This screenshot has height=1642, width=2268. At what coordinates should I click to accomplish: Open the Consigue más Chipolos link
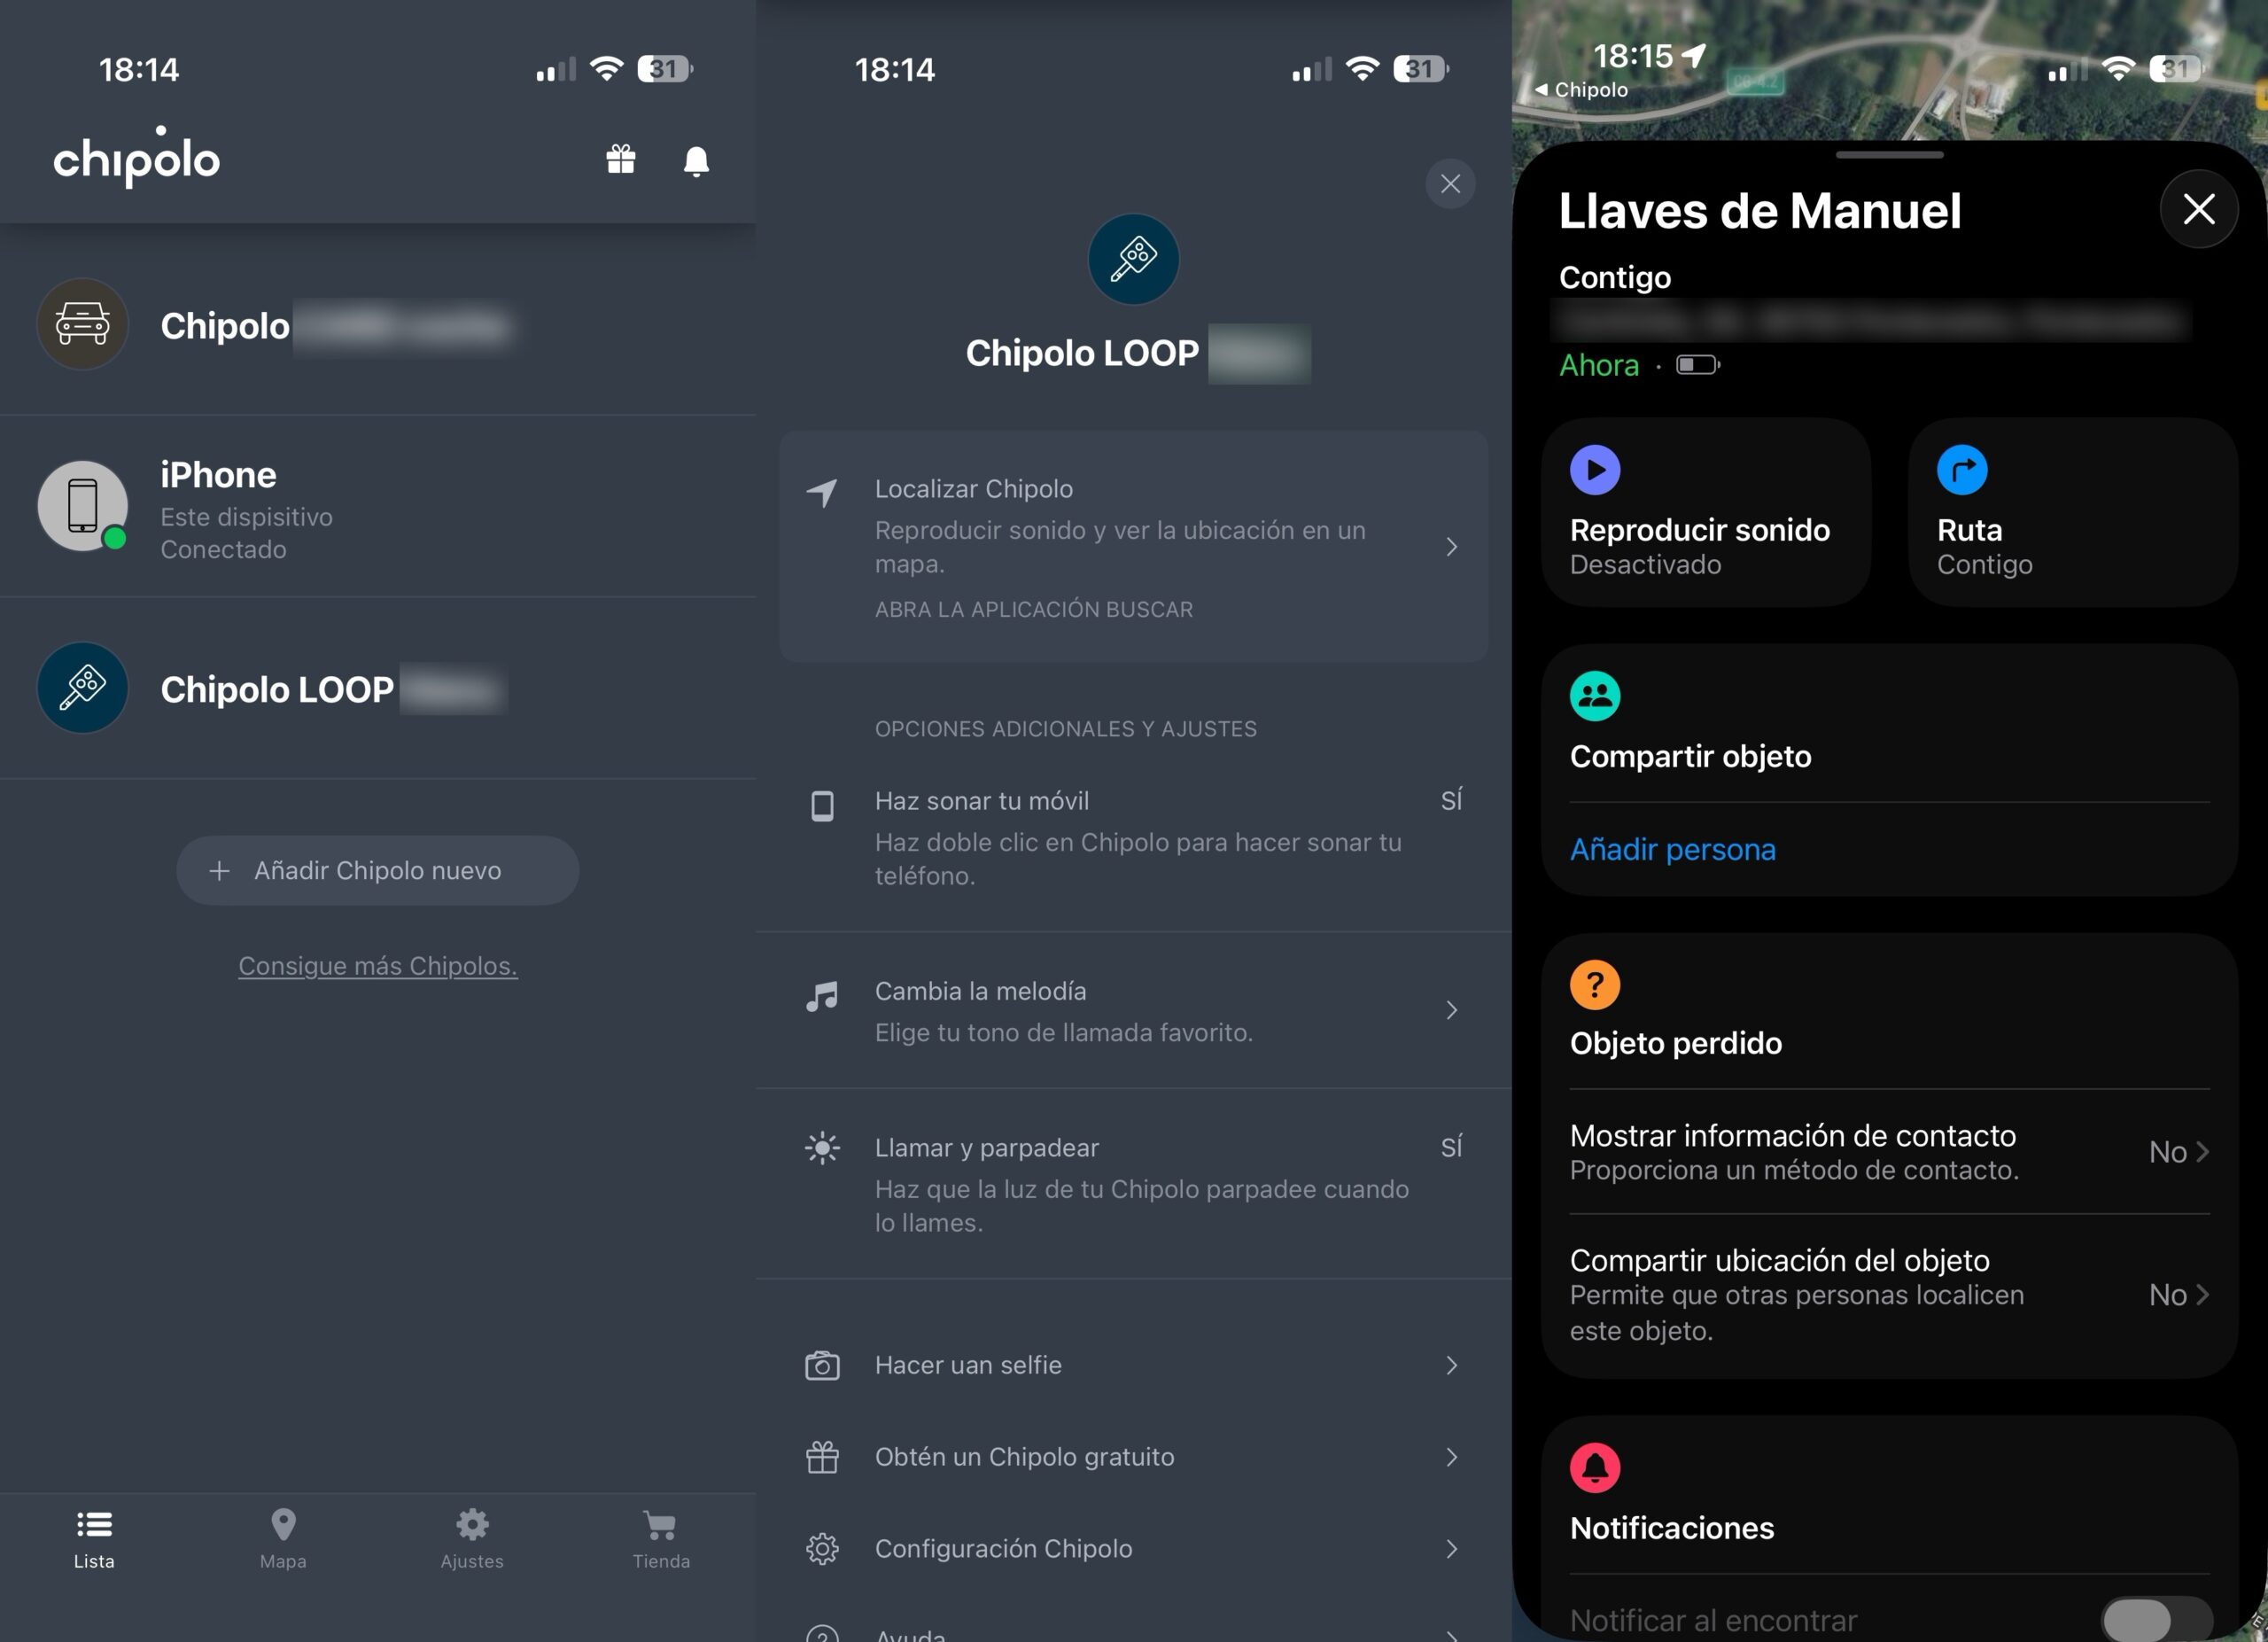(378, 966)
